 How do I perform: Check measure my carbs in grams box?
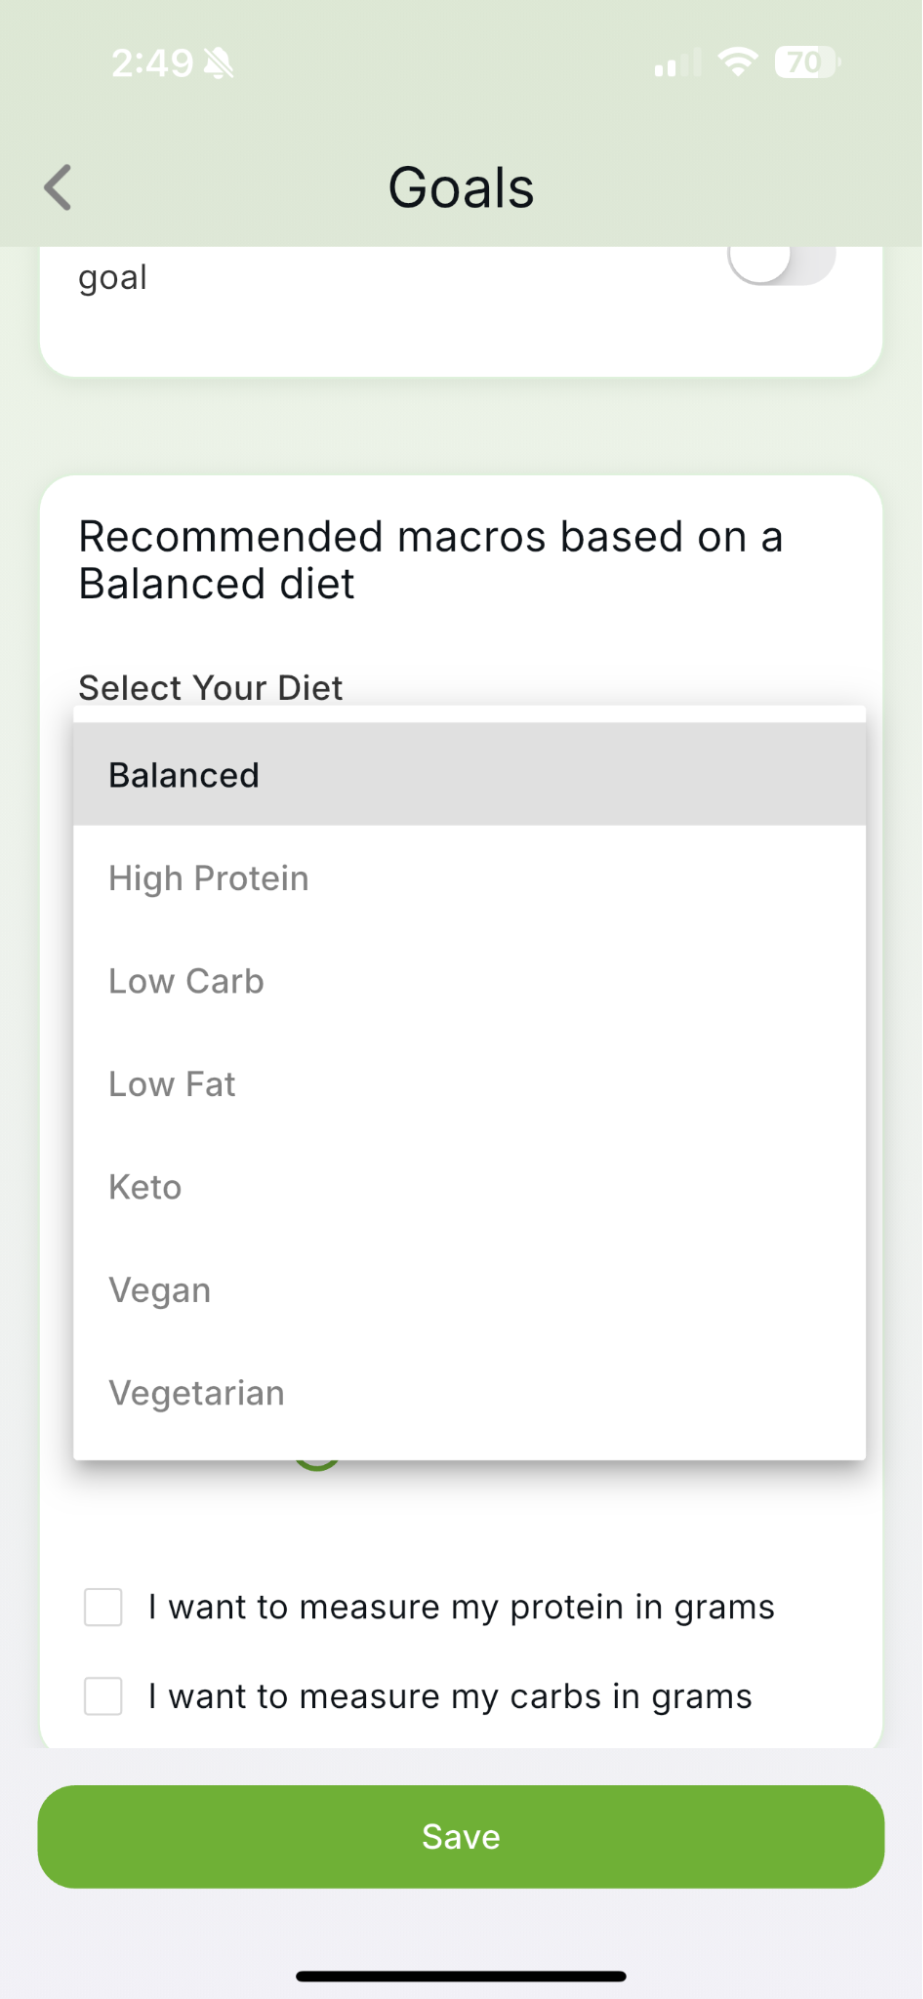pyautogui.click(x=103, y=1696)
